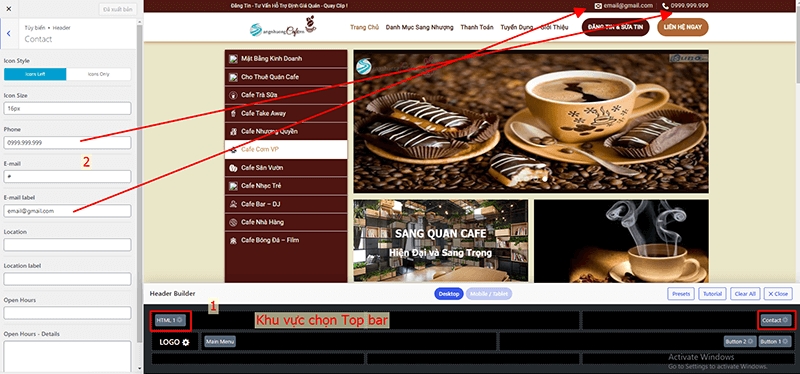Image resolution: width=800 pixels, height=374 pixels.
Task: Go back using the left chevron arrow
Action: 9,34
